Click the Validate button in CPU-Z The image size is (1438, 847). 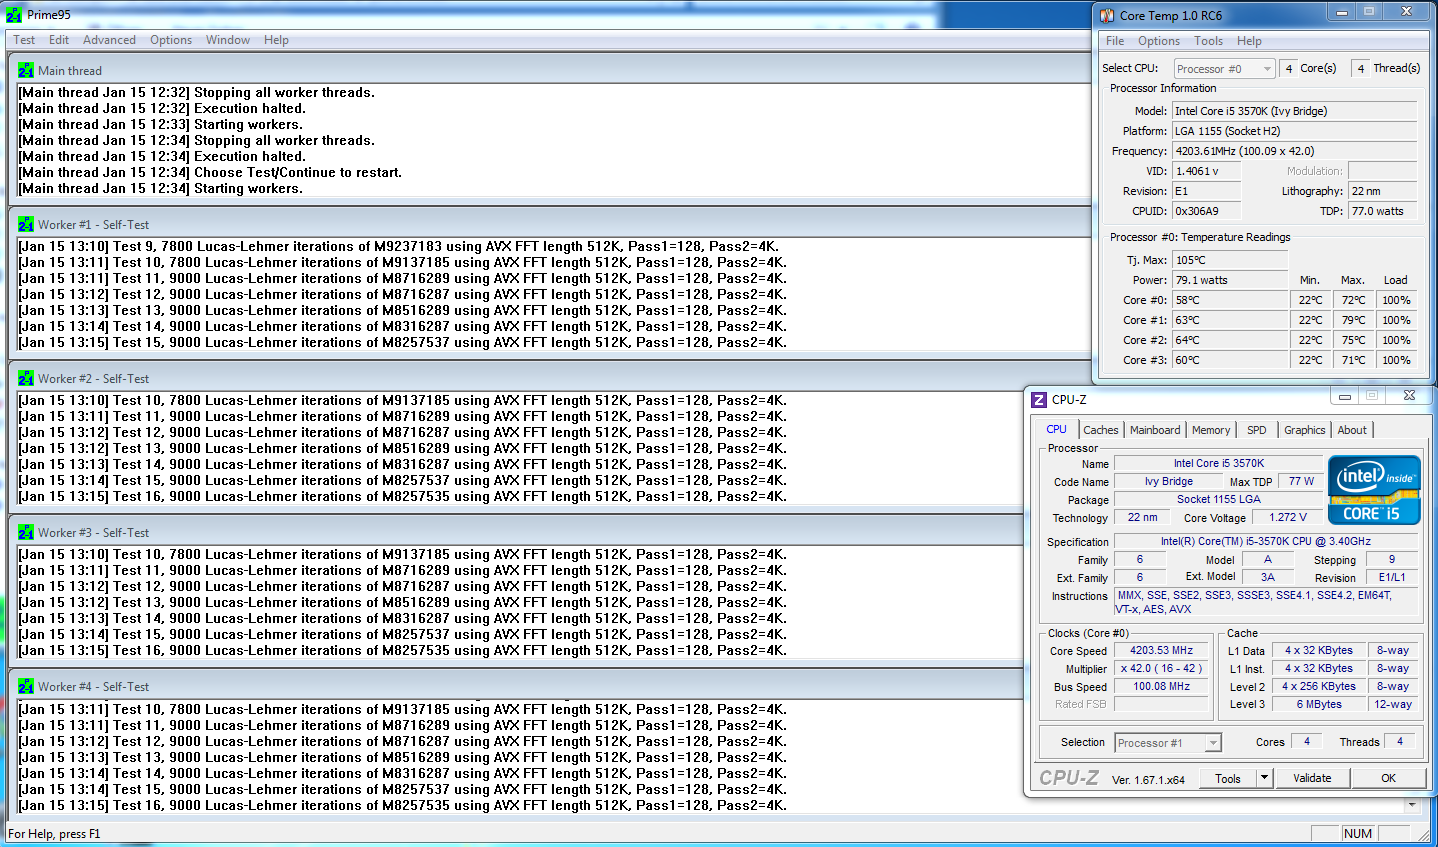tap(1312, 778)
